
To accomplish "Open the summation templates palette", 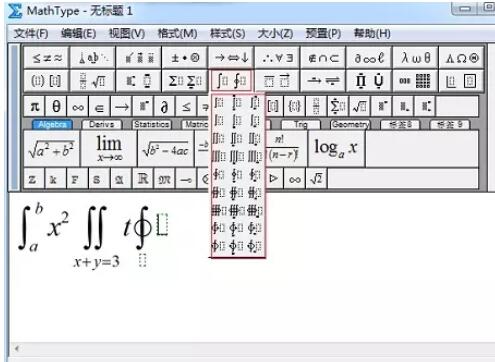I will (185, 81).
